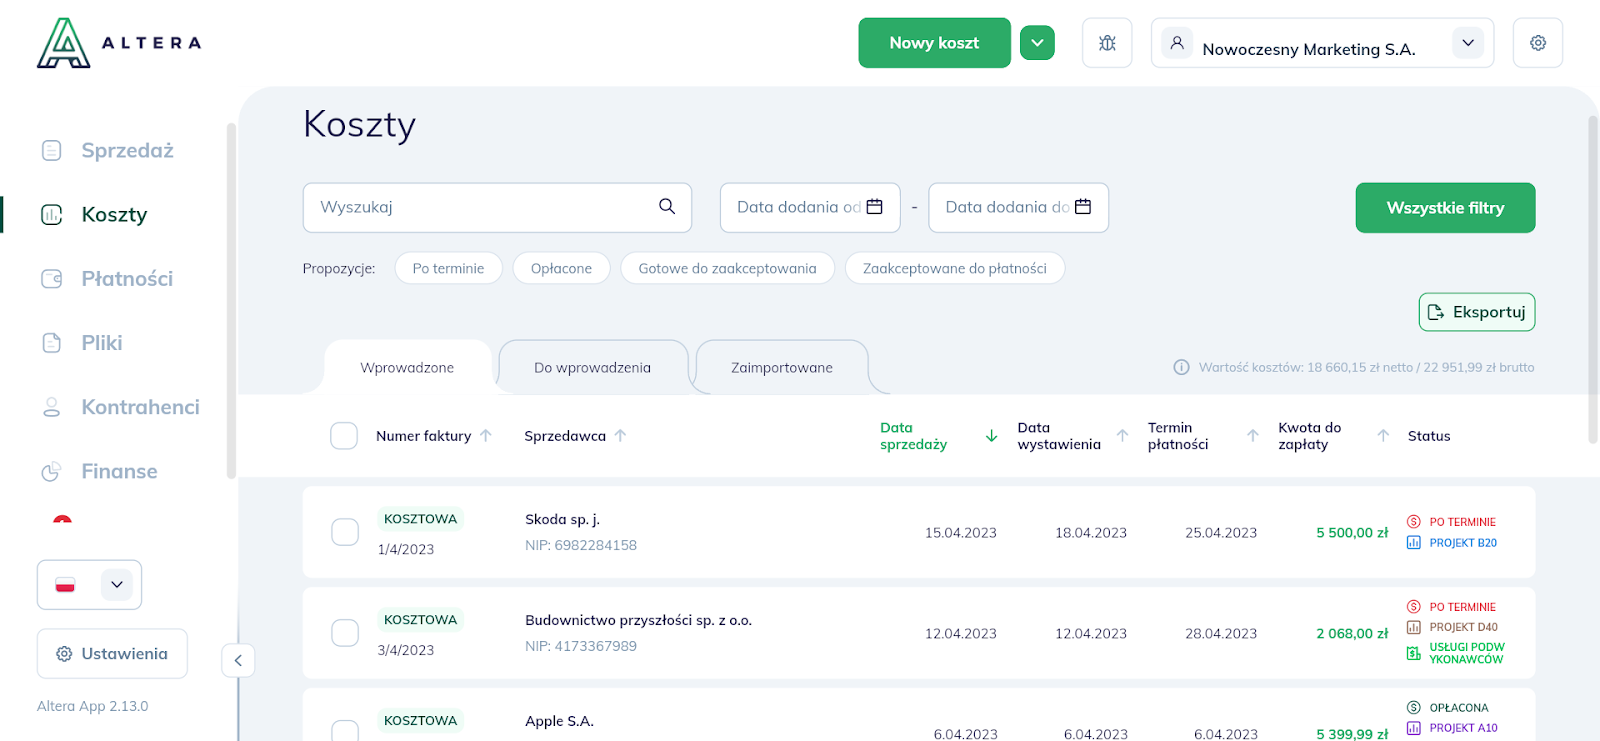Click the main page vertical scrollbar
The height and width of the screenshot is (741, 1600).
coord(1593,280)
